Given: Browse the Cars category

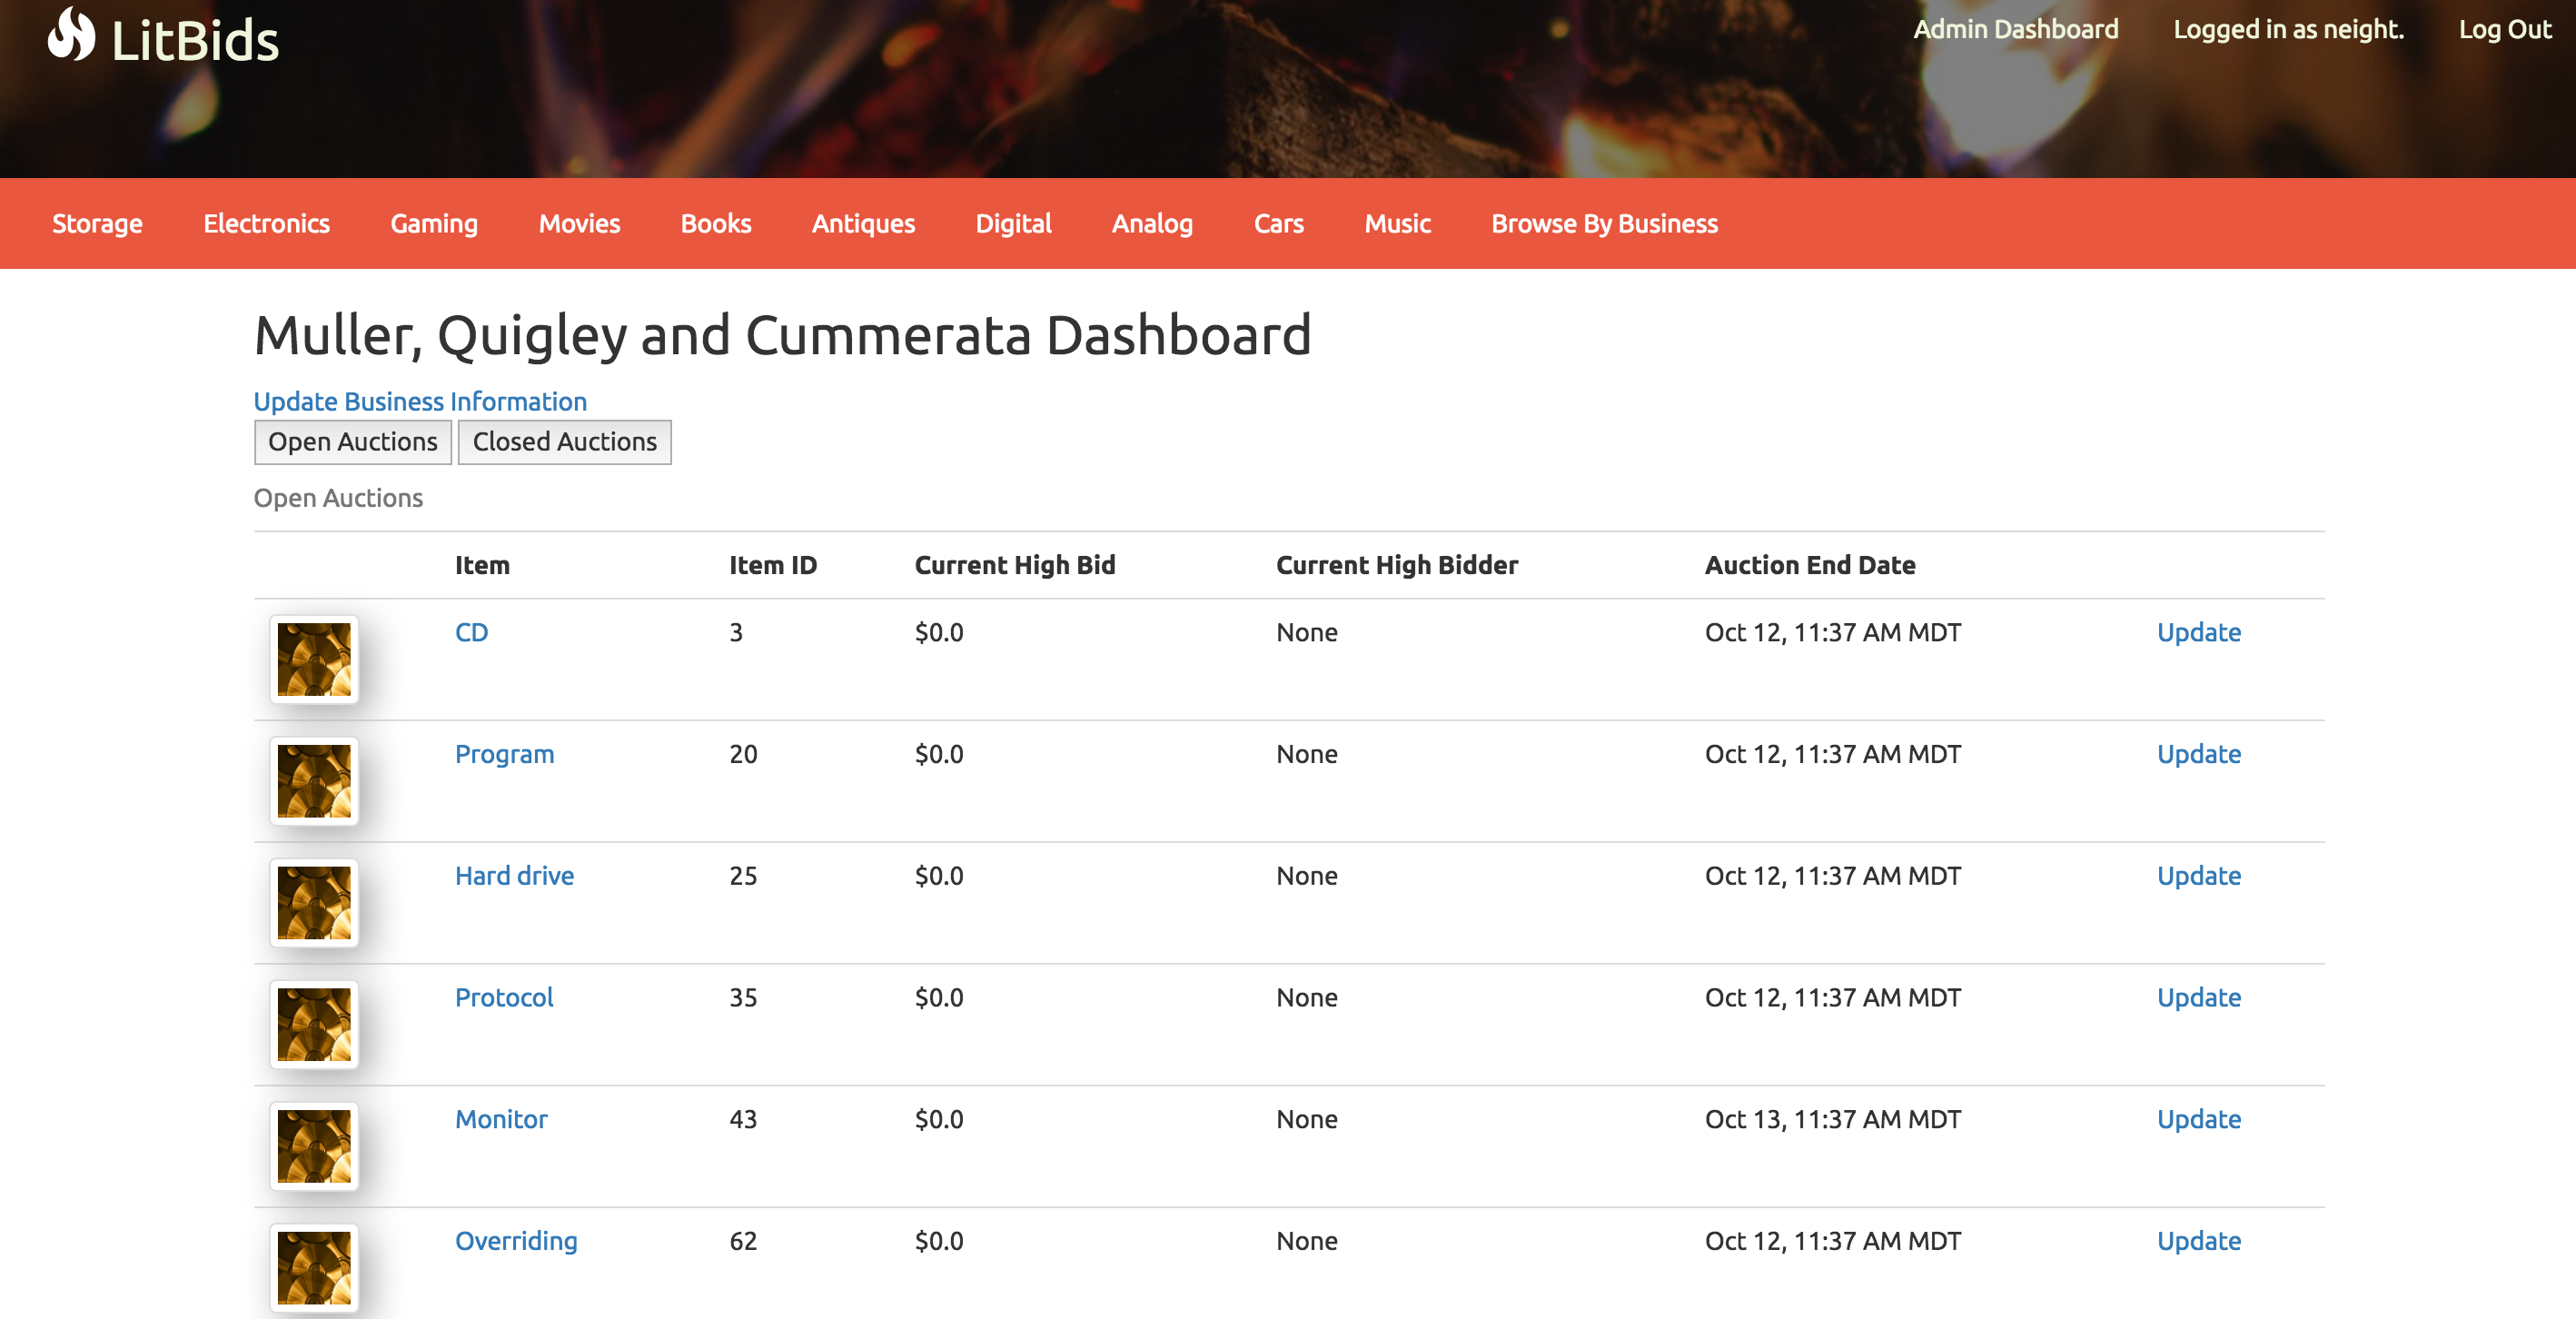Looking at the screenshot, I should 1278,223.
